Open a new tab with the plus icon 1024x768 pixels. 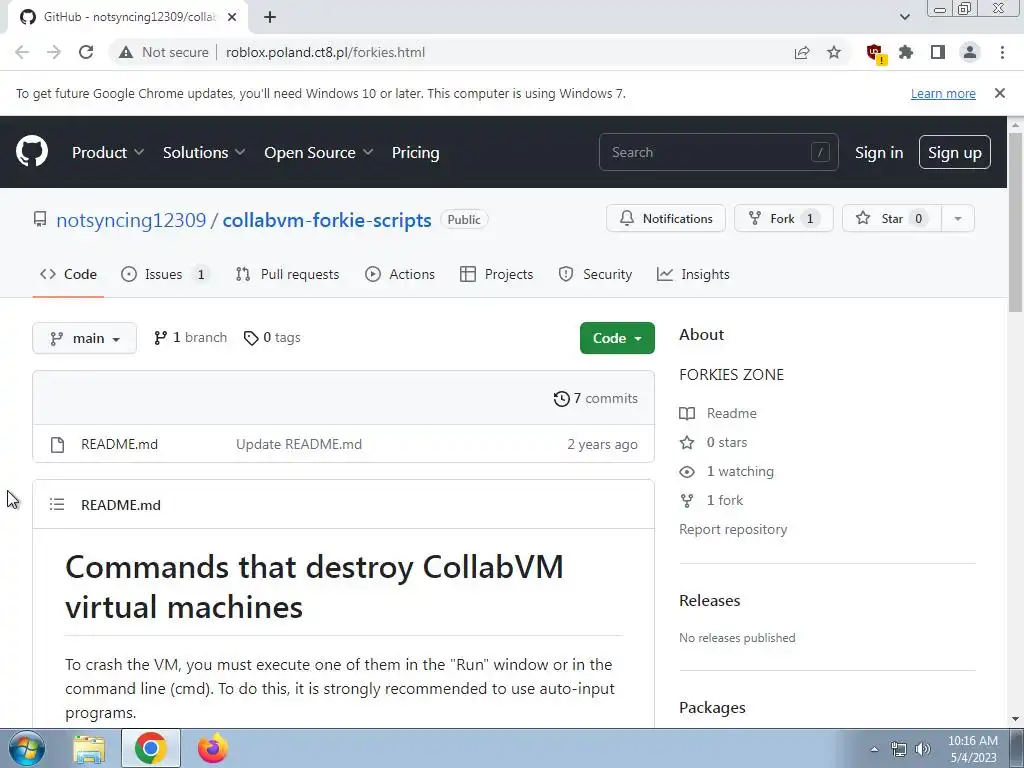click(x=270, y=17)
